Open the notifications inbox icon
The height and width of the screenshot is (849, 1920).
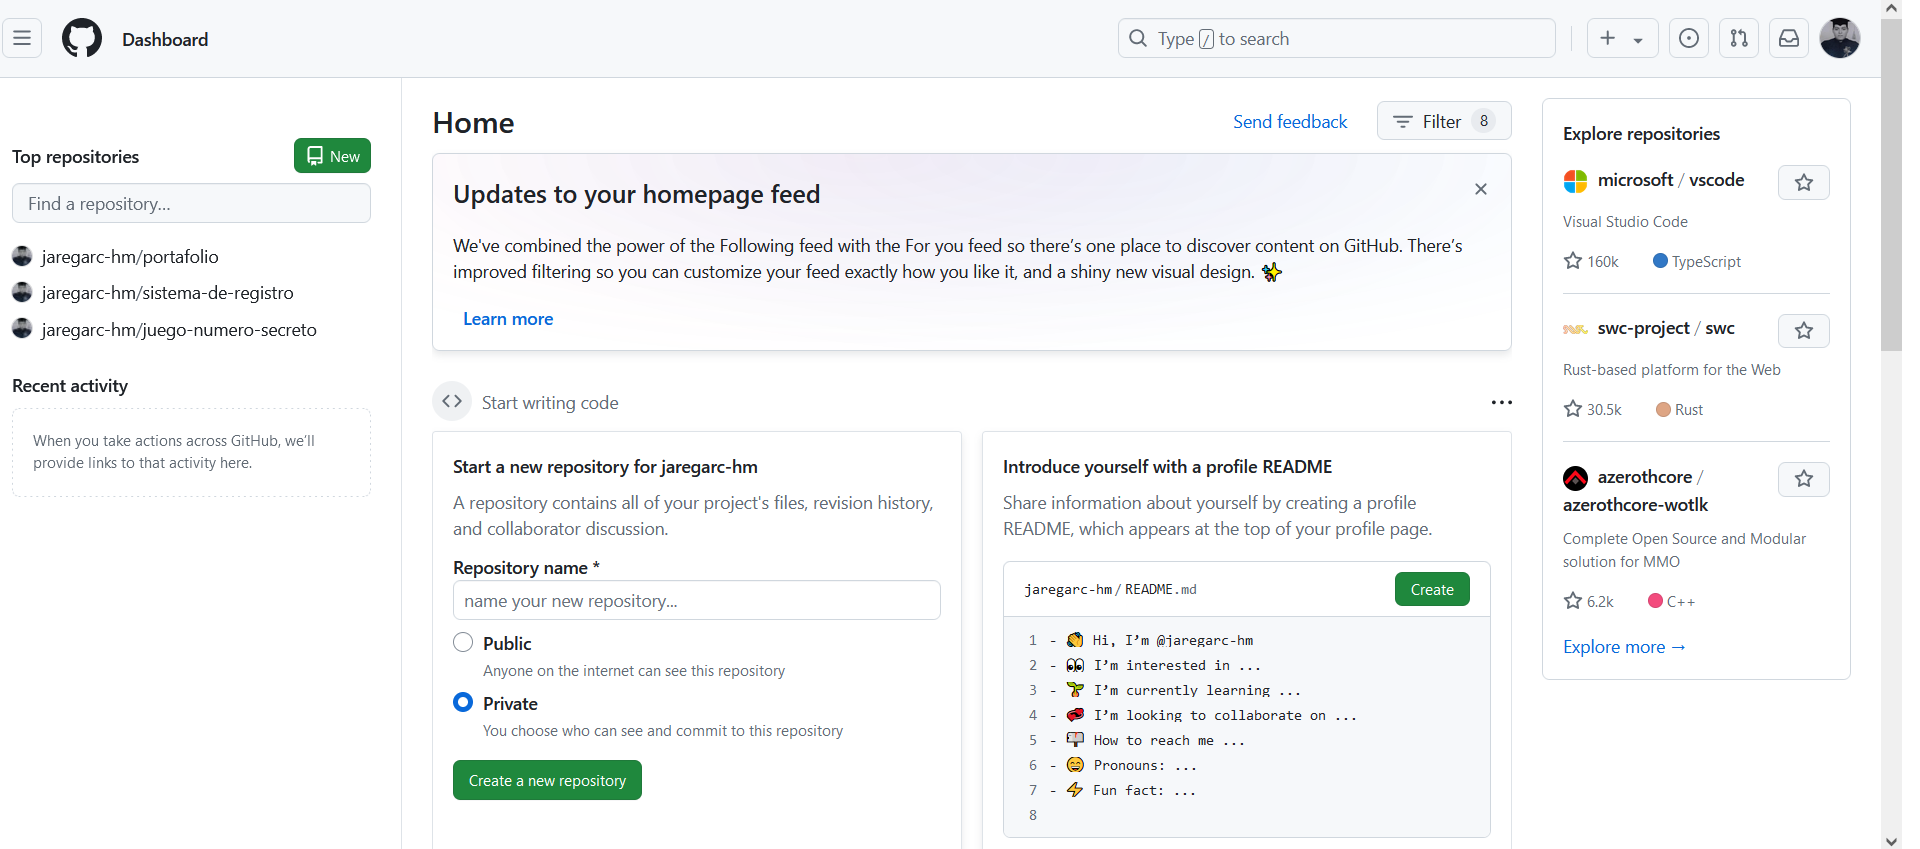coord(1789,38)
